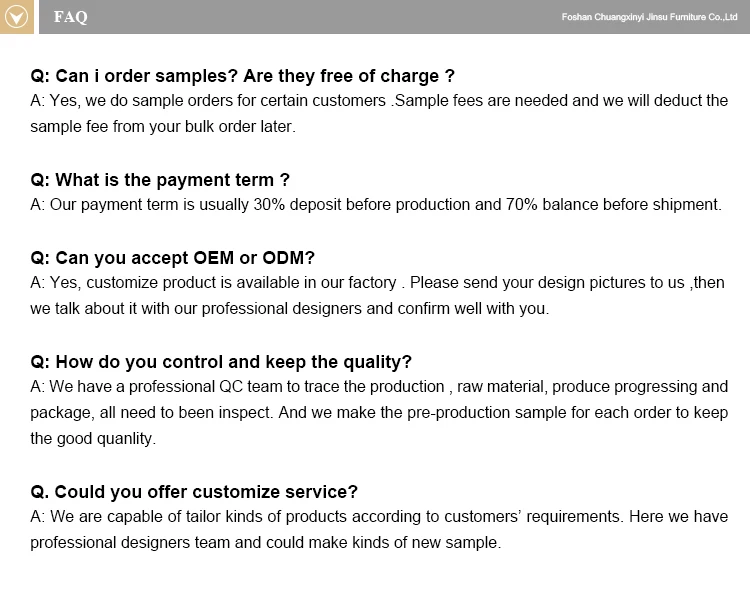Viewport: 750px width, 609px height.
Task: Select the question about ordering samples
Action: click(243, 76)
